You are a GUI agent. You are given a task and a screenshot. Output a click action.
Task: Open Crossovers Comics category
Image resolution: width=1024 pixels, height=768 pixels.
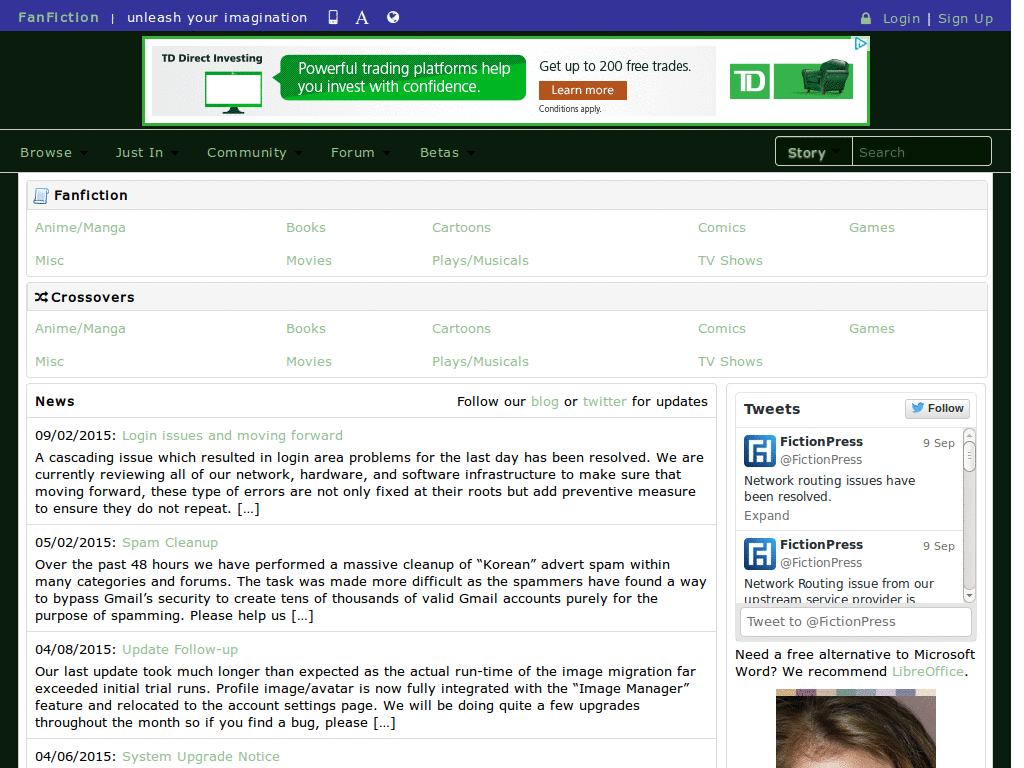722,329
